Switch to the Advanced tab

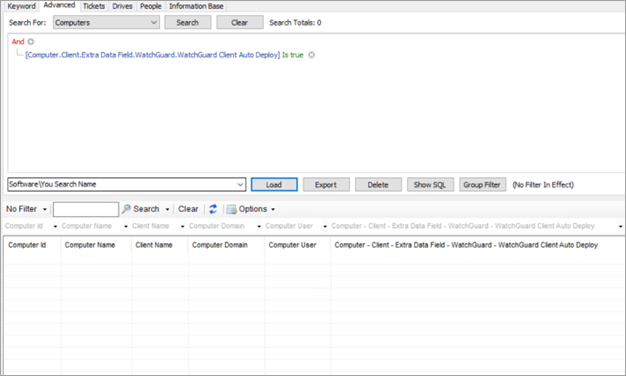coord(59,5)
